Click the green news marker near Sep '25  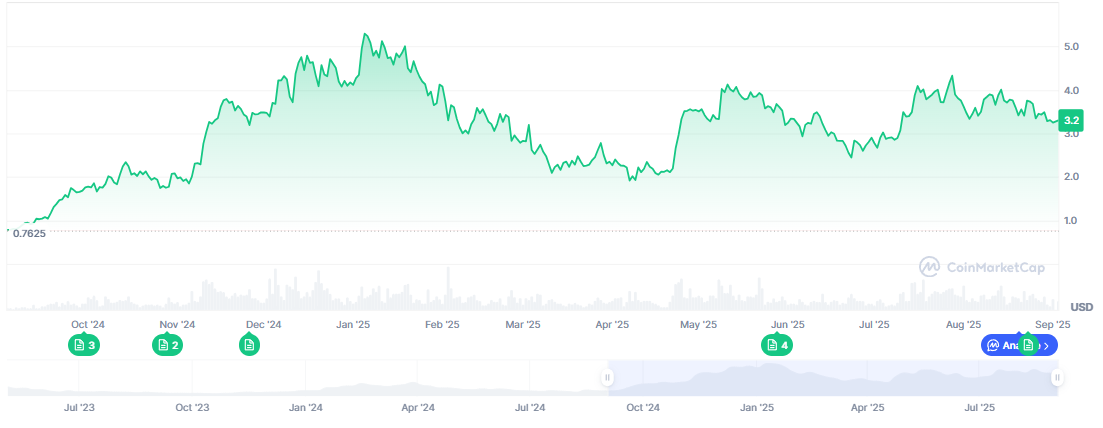pos(1027,345)
